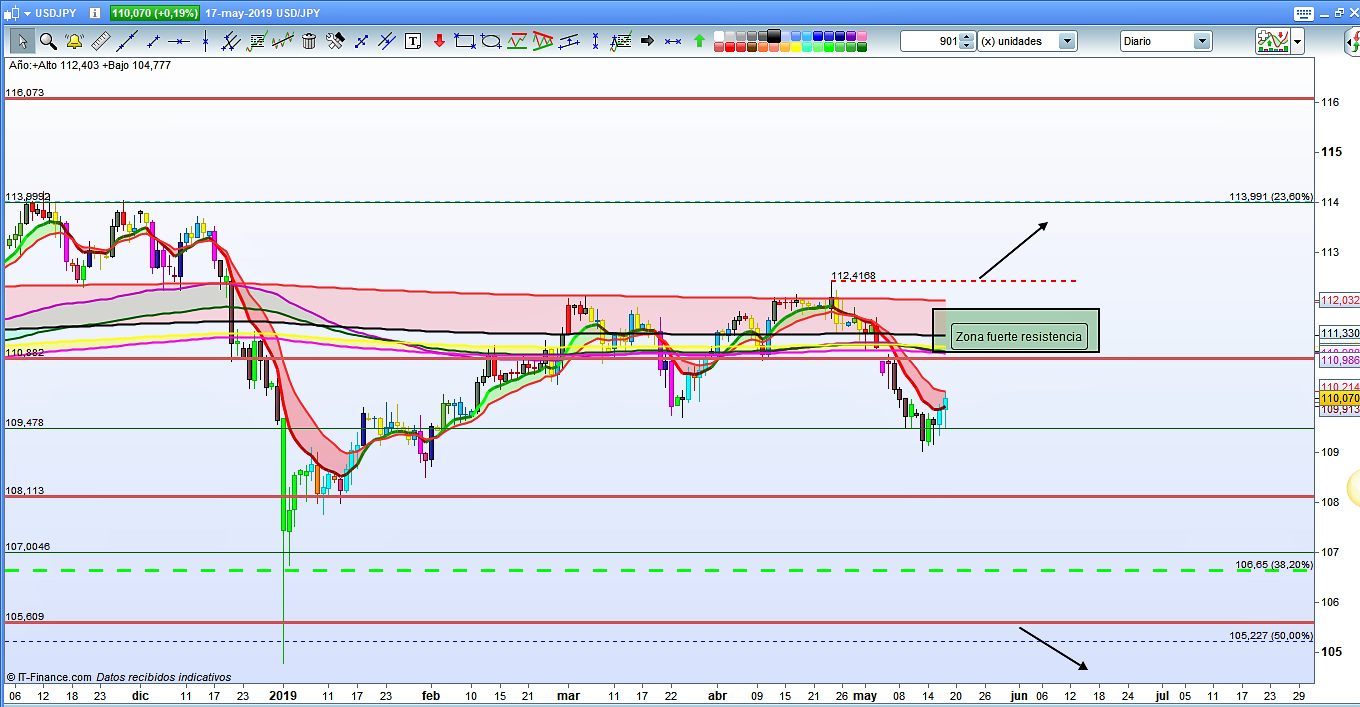Click the add indicators button

click(1272, 41)
